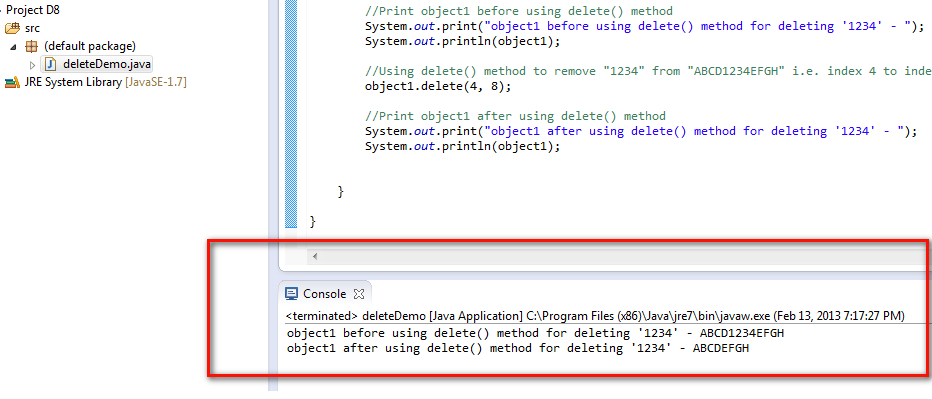Screen dimensions: 932x399
Task: Click the 'after using delete()' print statement
Action: [641, 131]
